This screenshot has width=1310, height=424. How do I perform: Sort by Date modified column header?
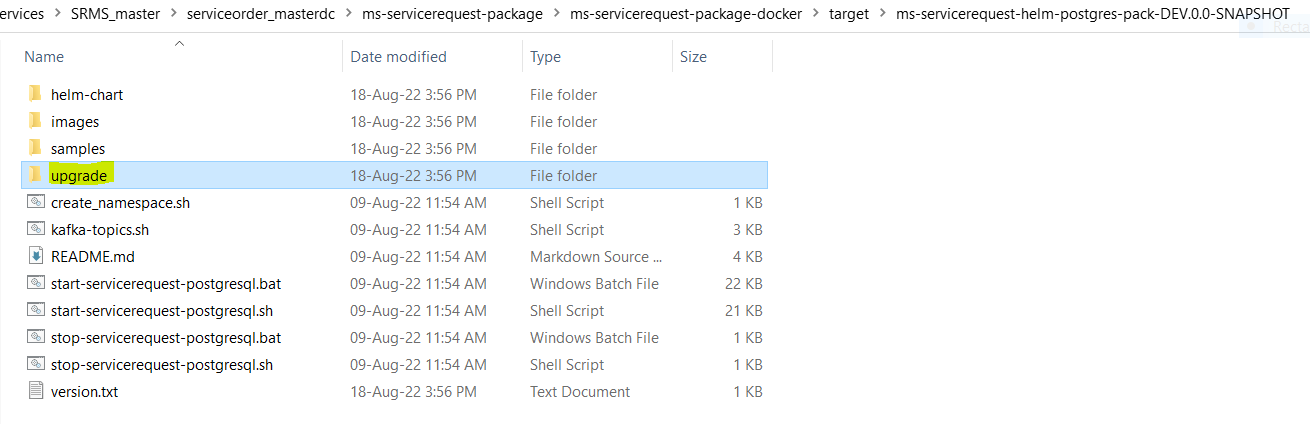[x=398, y=57]
